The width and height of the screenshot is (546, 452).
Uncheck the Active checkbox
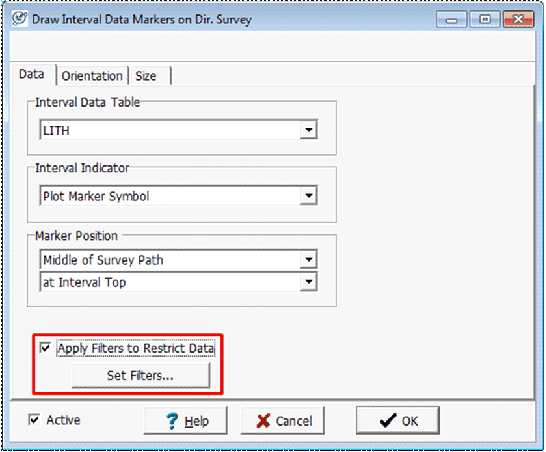pyautogui.click(x=34, y=420)
